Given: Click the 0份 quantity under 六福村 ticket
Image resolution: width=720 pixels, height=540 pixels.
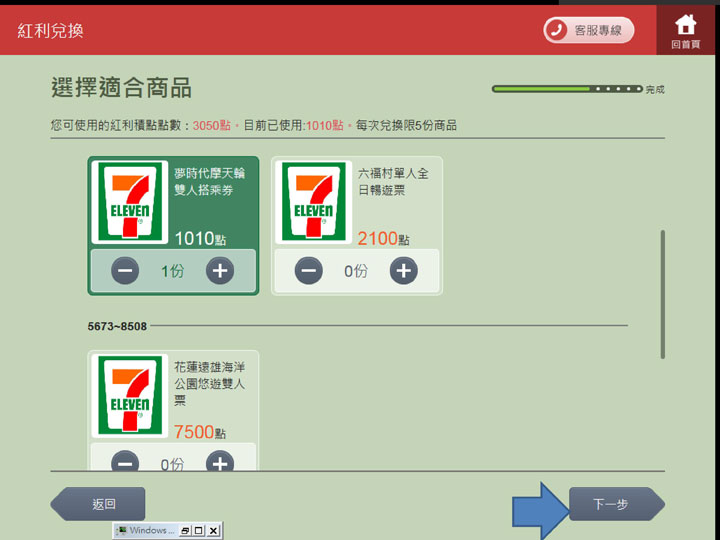Looking at the screenshot, I should click(356, 271).
